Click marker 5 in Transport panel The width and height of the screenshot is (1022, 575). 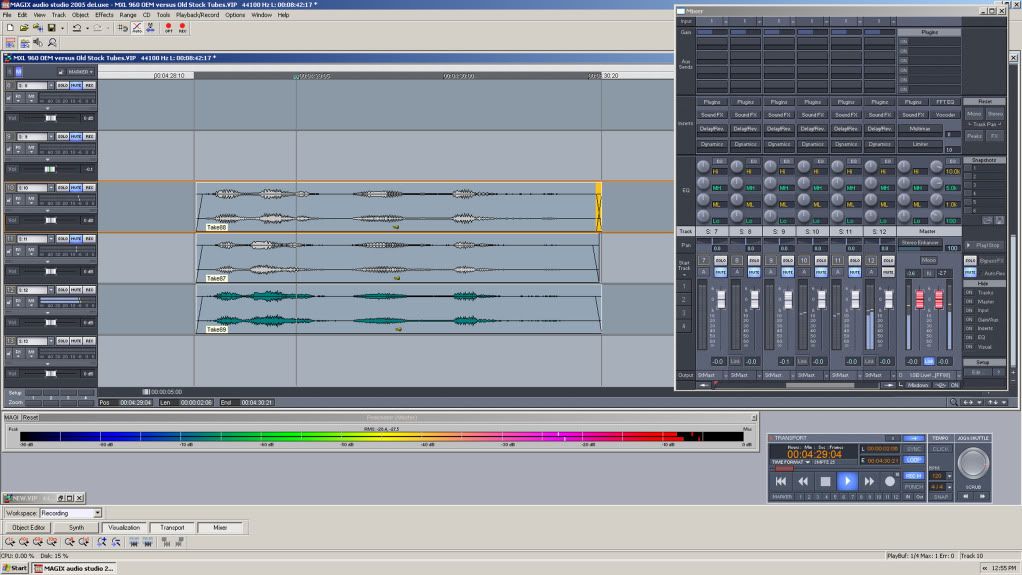click(x=835, y=497)
